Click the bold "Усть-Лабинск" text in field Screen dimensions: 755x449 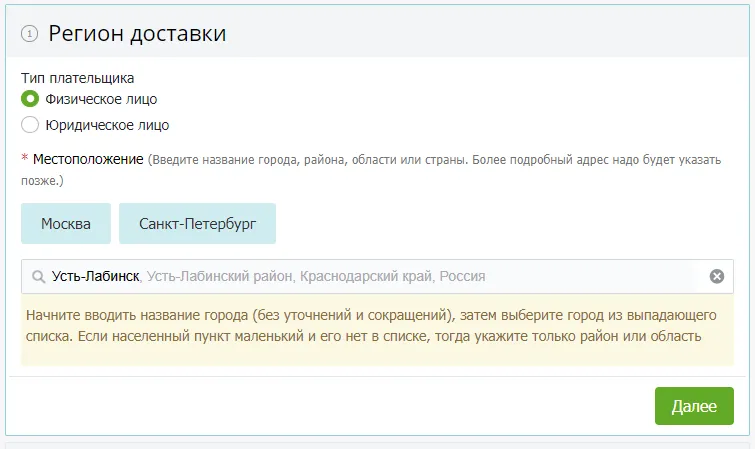(x=95, y=277)
